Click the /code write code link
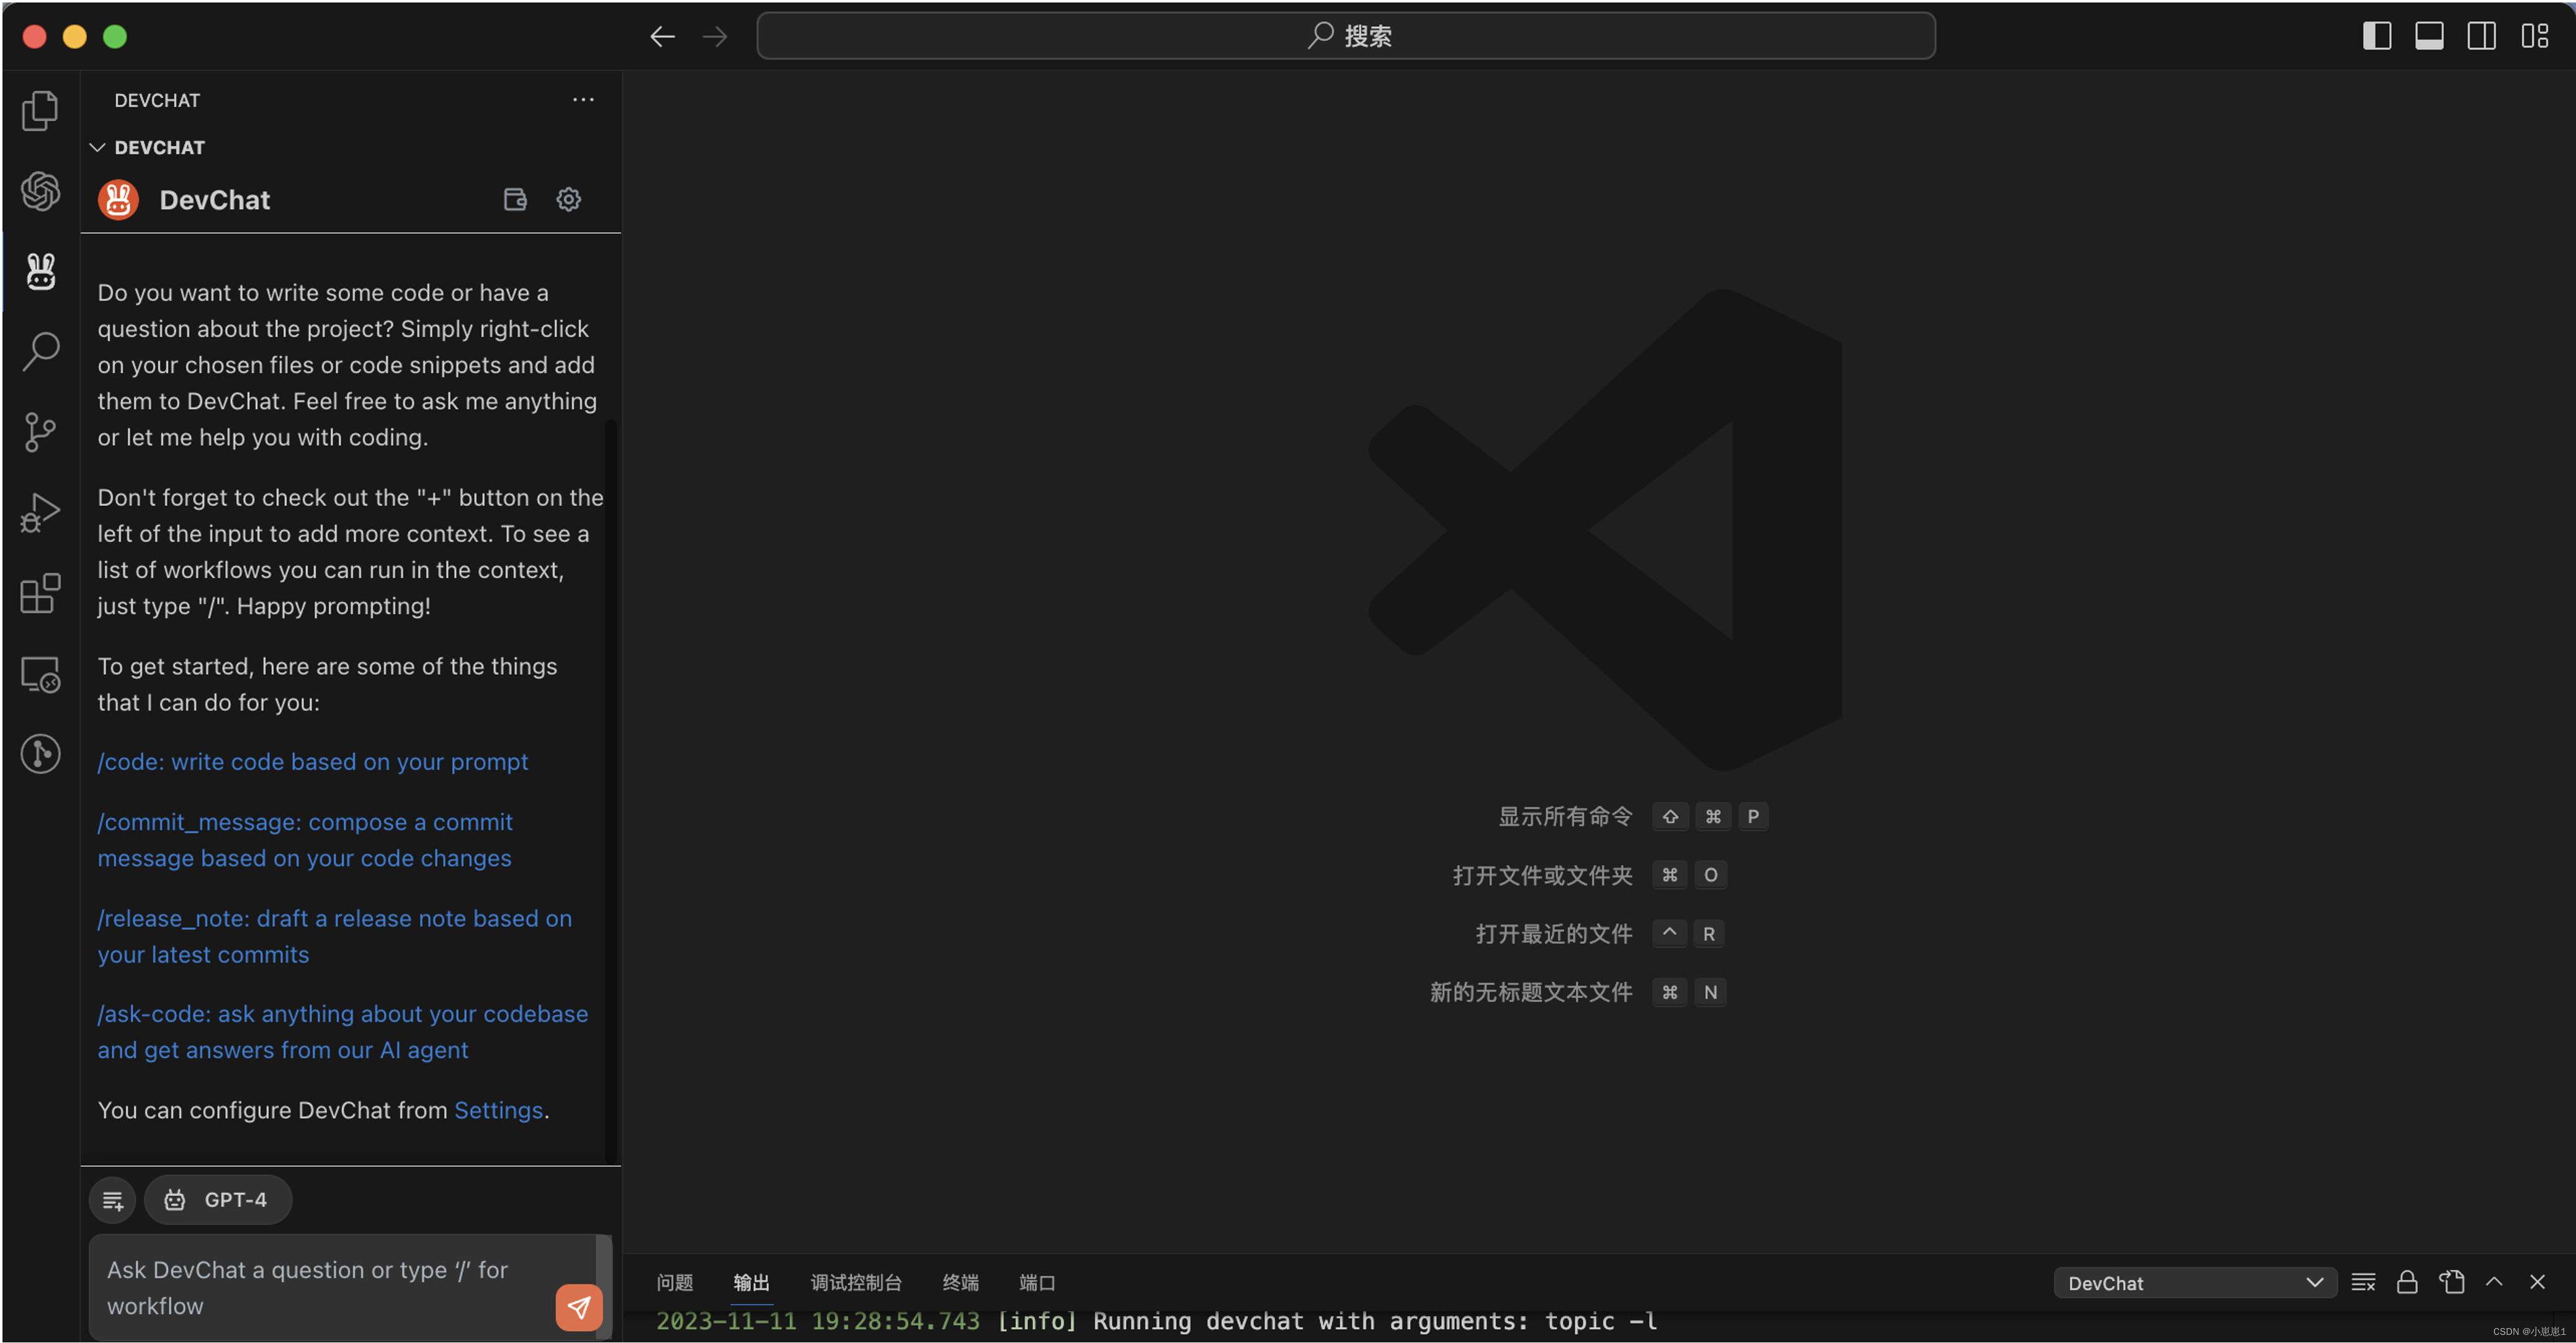2576x1343 pixels. click(312, 762)
